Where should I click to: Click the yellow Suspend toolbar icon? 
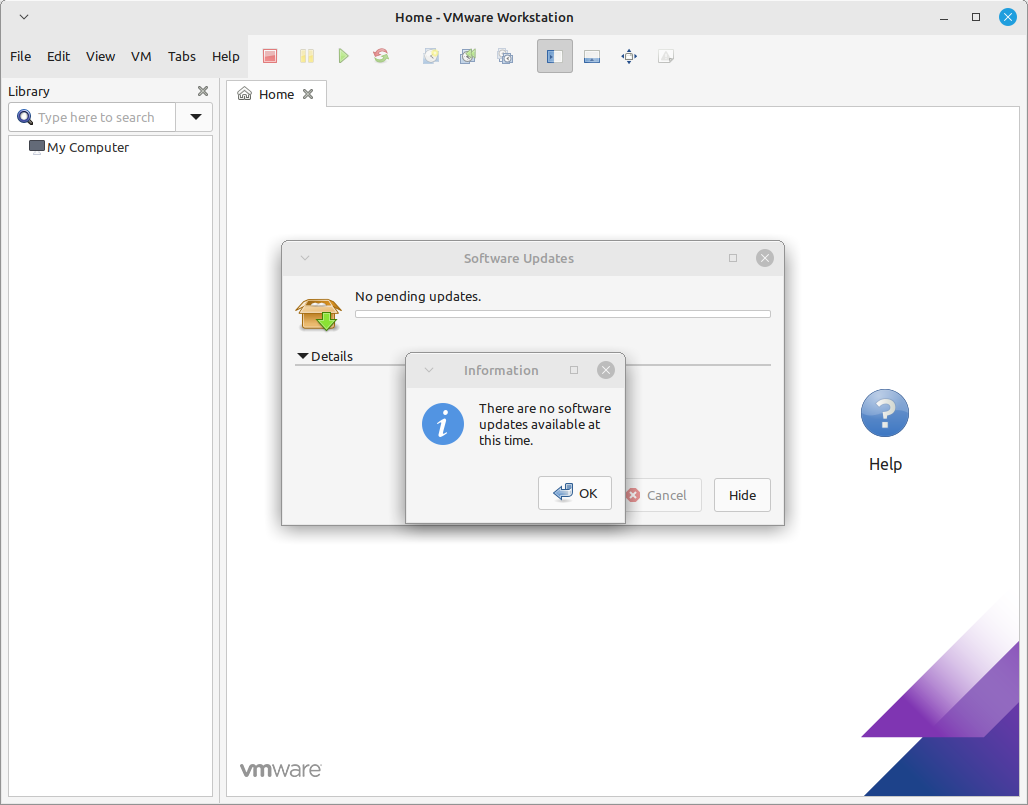click(x=307, y=56)
